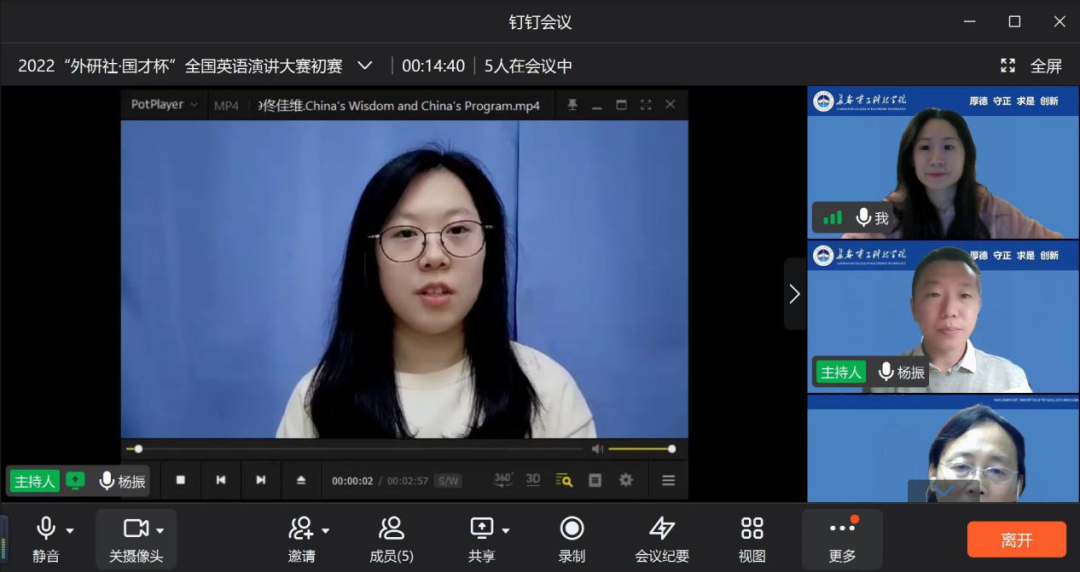Open PotPlayer playlist search icon
This screenshot has width=1080, height=572.
click(x=564, y=480)
